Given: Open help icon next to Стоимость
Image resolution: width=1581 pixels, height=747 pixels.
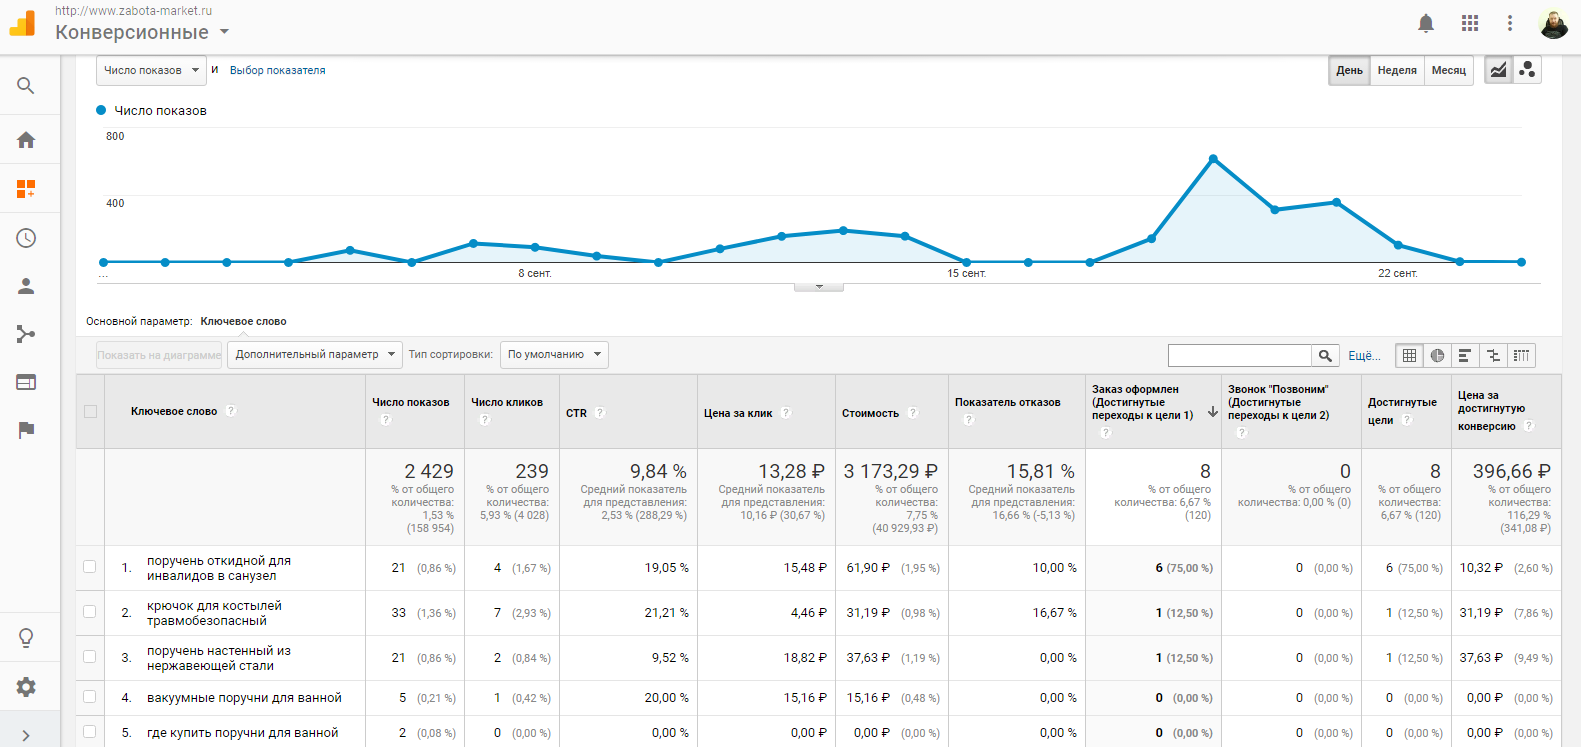Looking at the screenshot, I should tap(913, 412).
